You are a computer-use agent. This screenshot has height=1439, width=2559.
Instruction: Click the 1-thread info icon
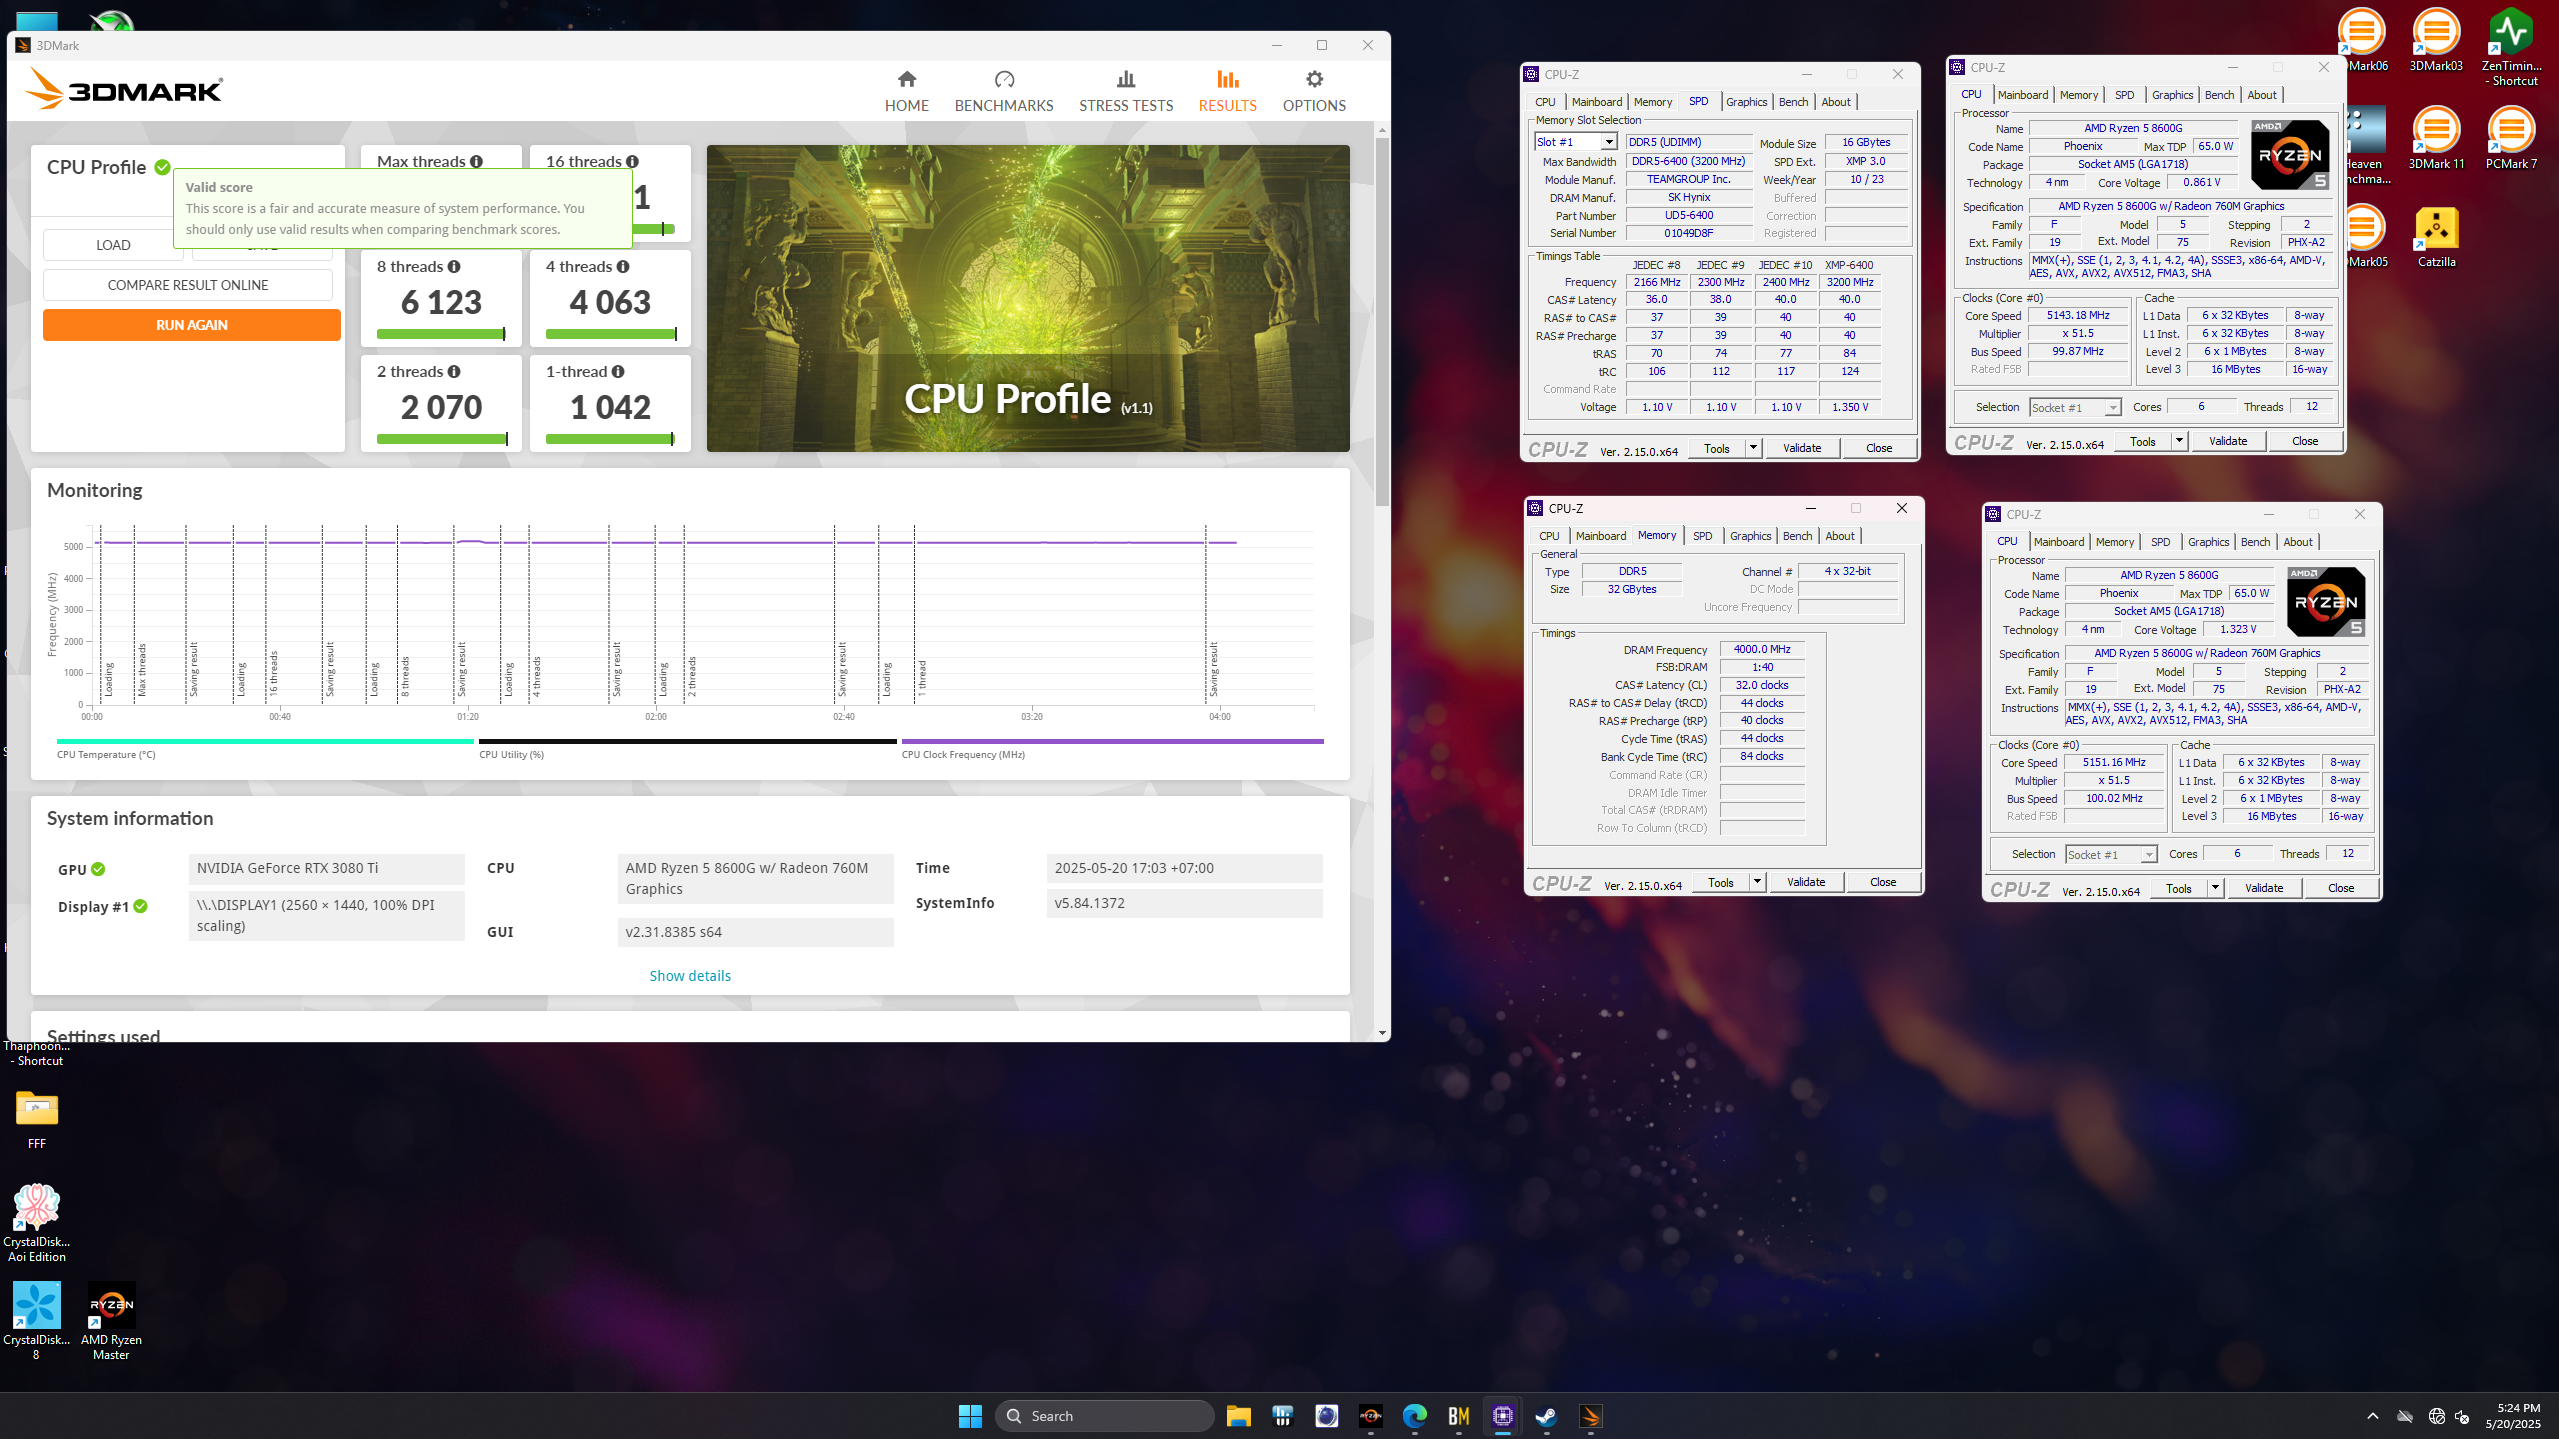tap(618, 371)
